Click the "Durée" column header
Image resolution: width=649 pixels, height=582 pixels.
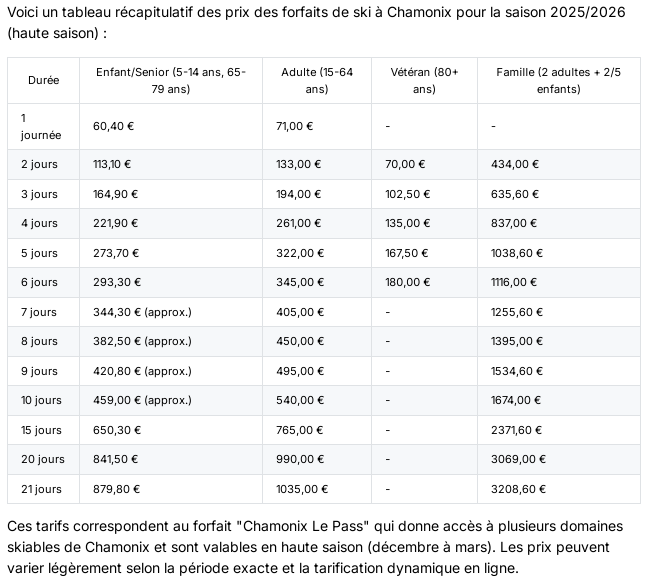tap(43, 80)
